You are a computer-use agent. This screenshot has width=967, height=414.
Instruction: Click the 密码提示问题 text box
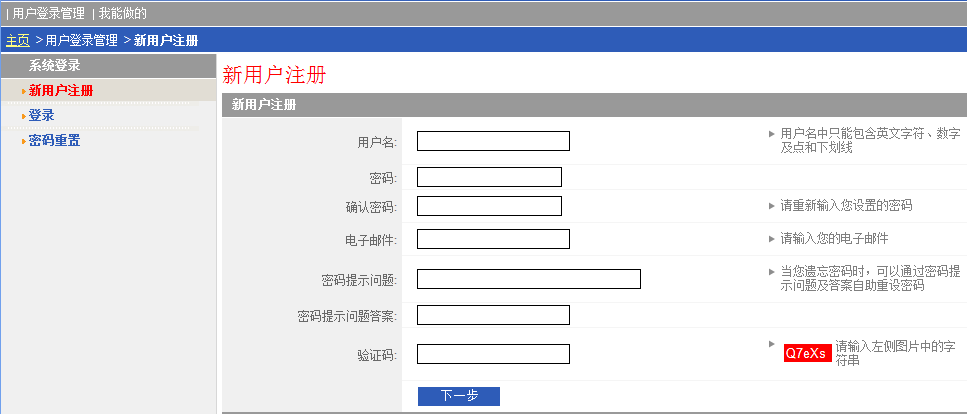click(x=528, y=279)
